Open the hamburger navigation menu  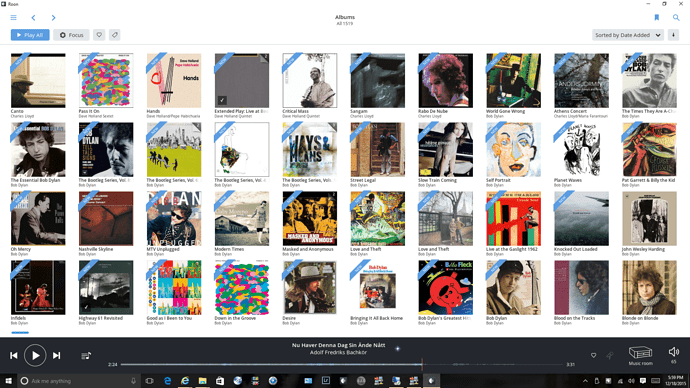tap(14, 18)
